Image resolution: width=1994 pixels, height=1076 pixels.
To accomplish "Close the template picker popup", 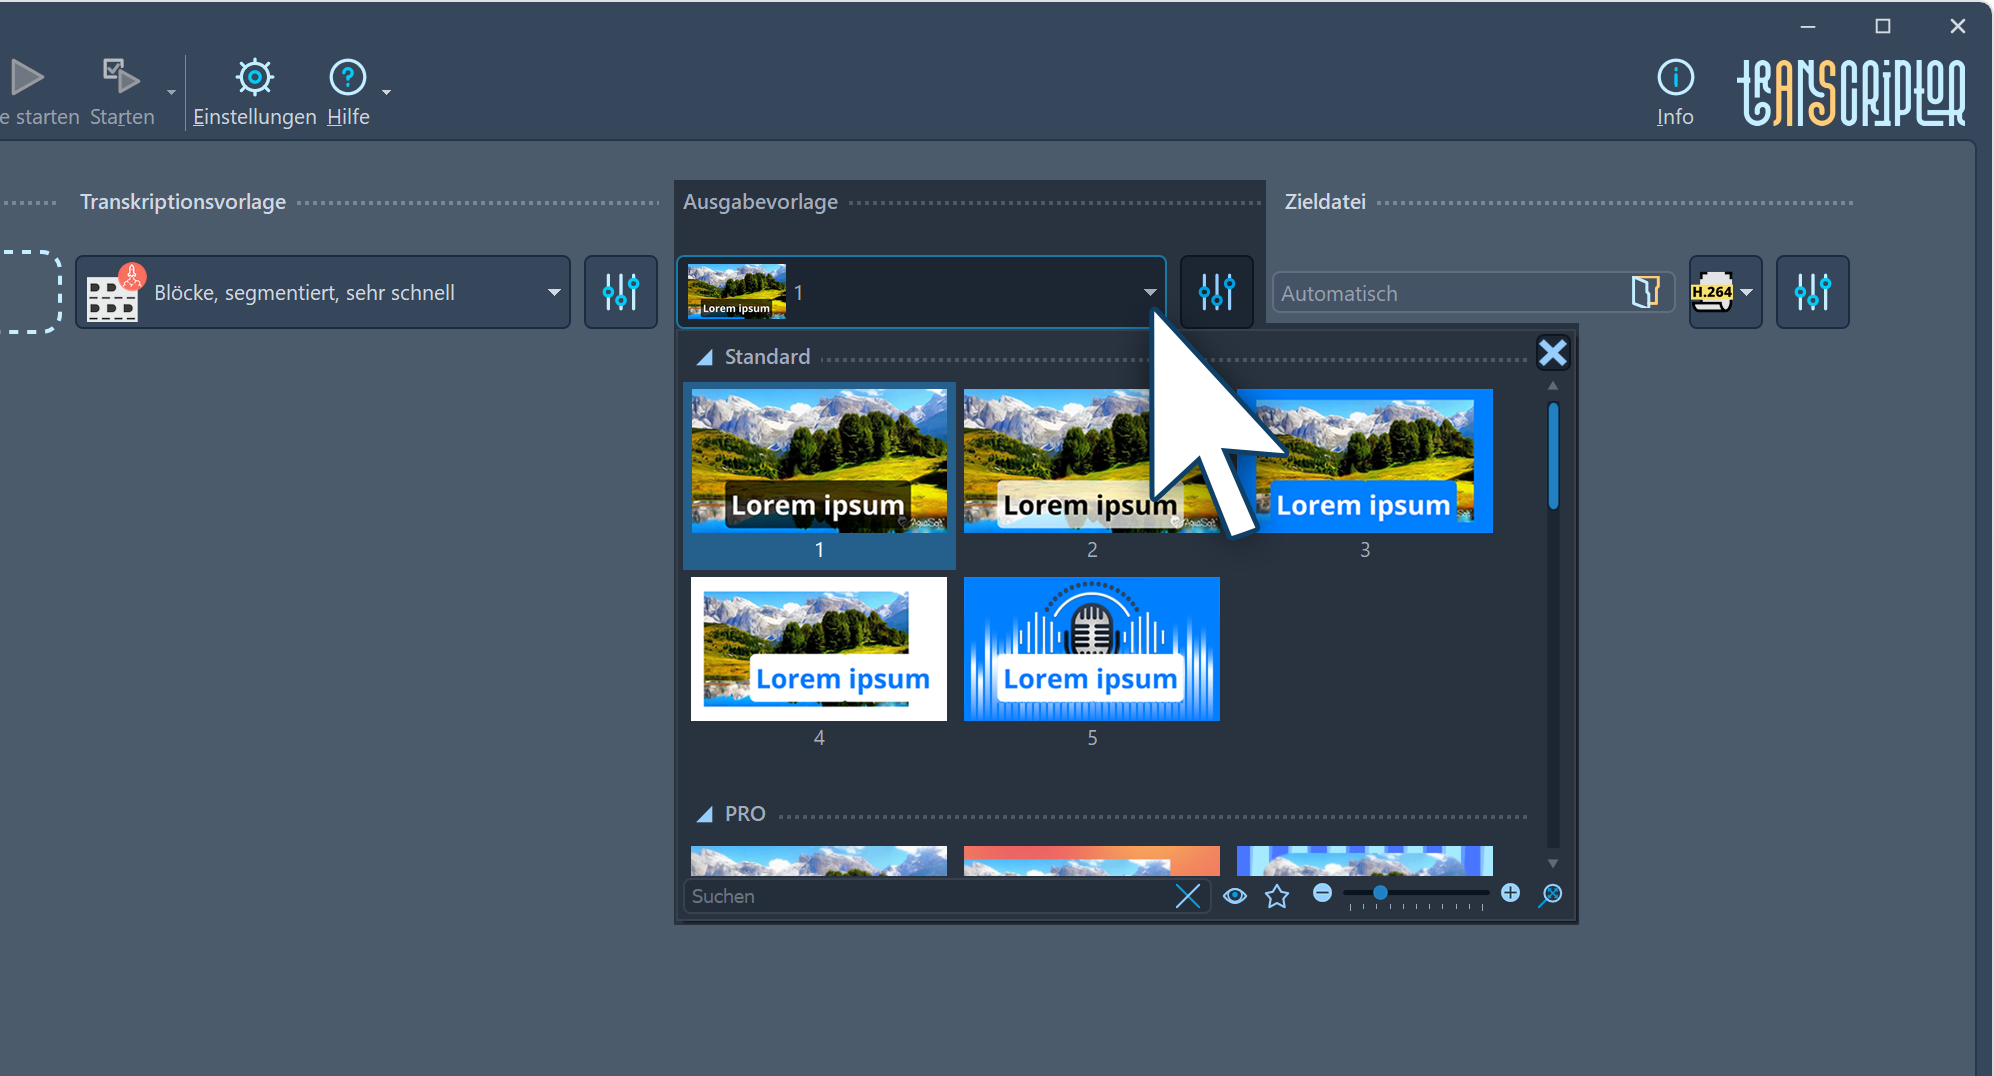I will coord(1552,352).
